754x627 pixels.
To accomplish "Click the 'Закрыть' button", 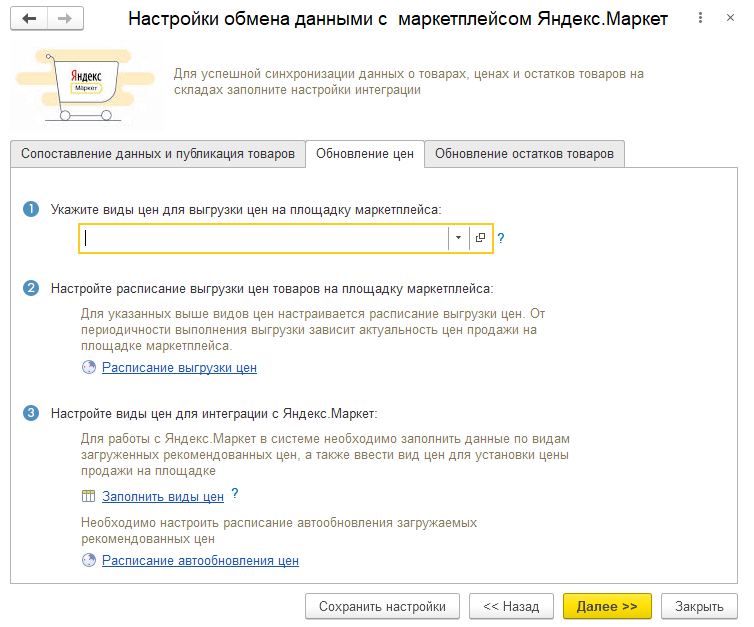I will click(x=699, y=606).
